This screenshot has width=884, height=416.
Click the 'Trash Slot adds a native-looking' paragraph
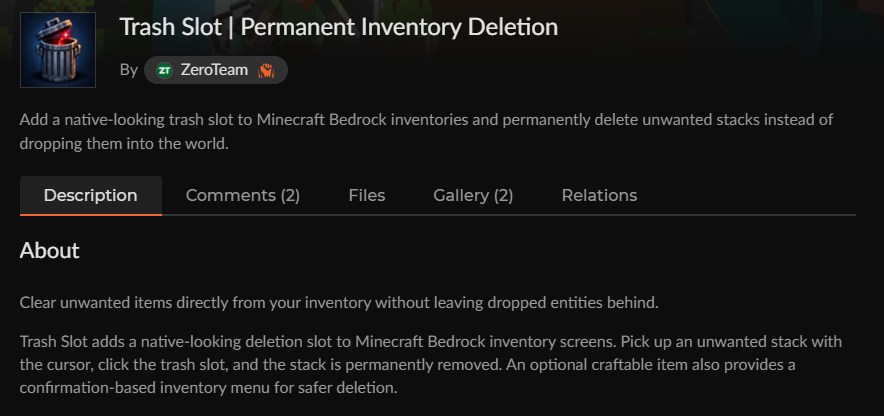[431, 365]
